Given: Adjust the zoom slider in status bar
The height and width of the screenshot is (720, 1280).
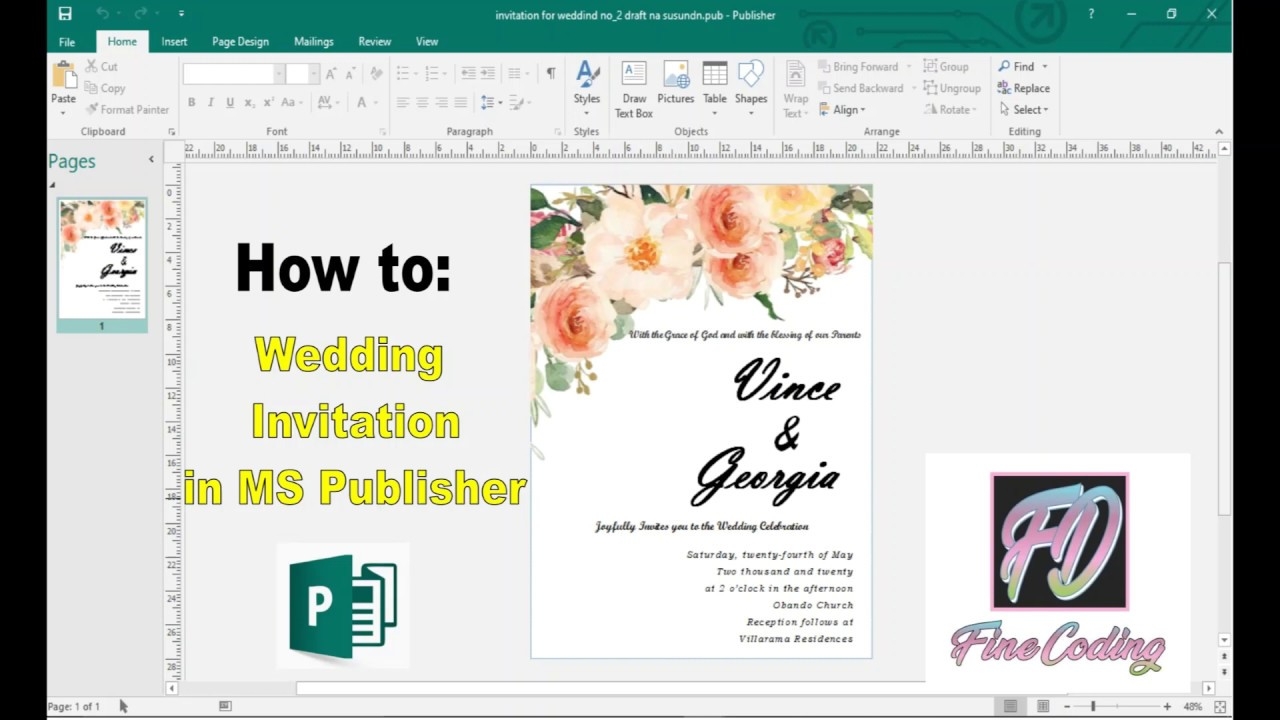Looking at the screenshot, I should (x=1093, y=706).
